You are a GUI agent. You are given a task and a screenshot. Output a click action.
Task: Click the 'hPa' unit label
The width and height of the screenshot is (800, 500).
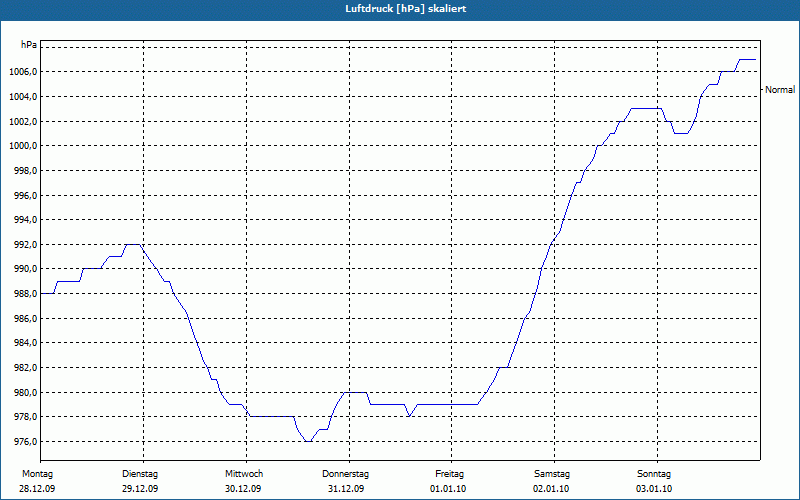[x=29, y=45]
